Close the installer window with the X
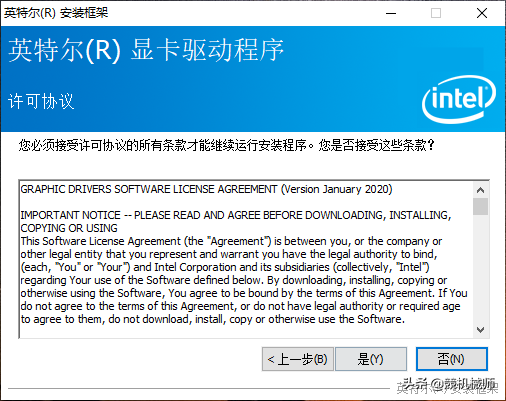Viewport: 506px width, 401px height. 482,13
